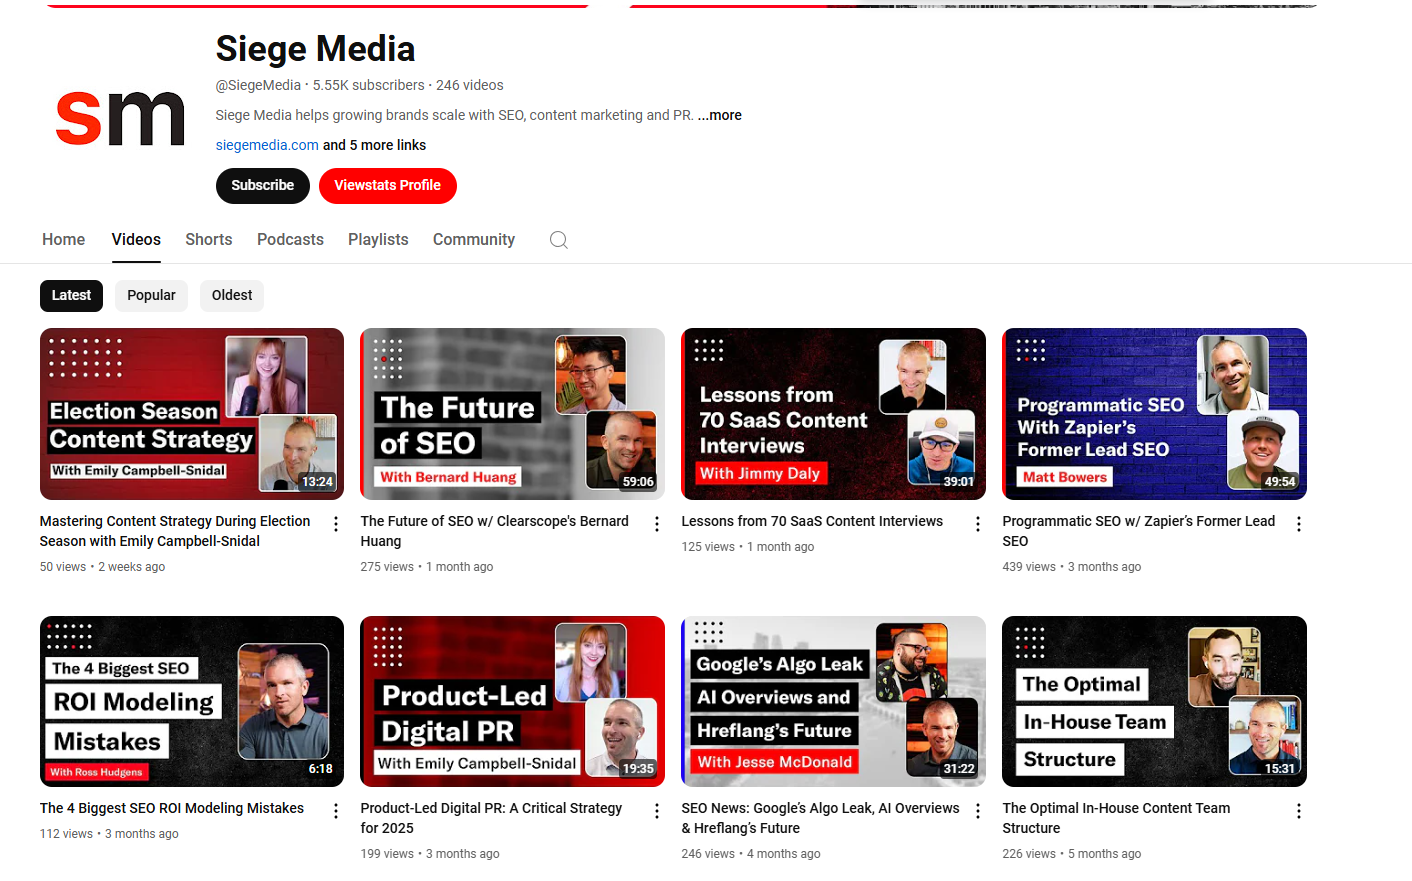Visit the siegemedia.com link
The image size is (1412, 881).
point(267,145)
